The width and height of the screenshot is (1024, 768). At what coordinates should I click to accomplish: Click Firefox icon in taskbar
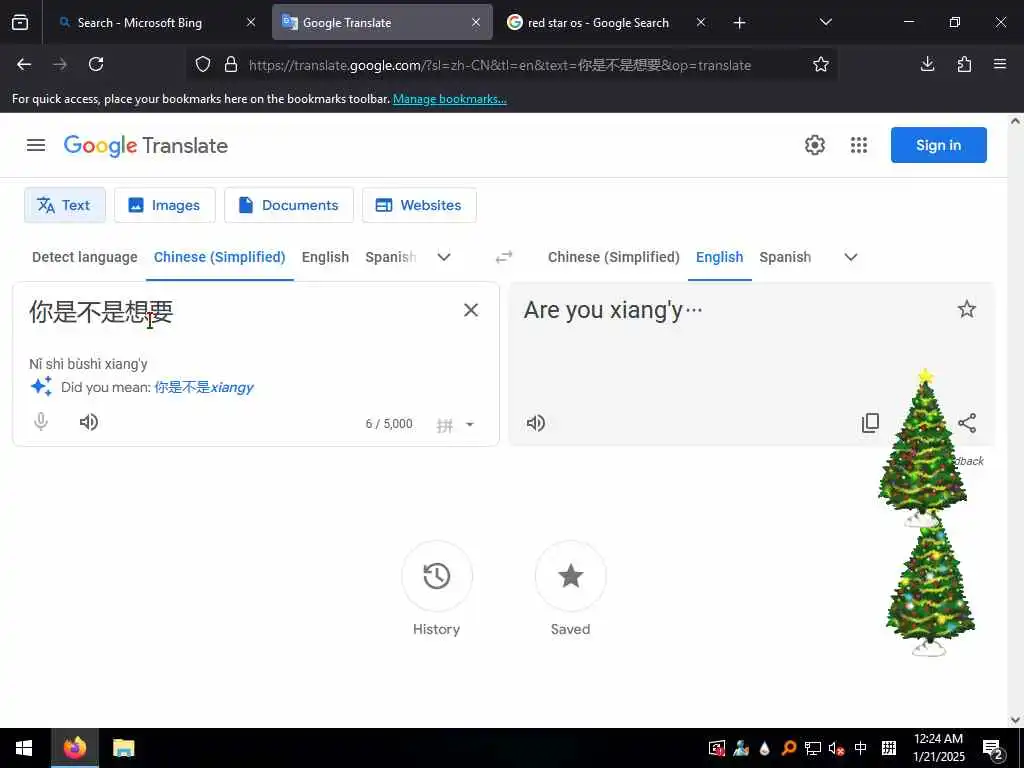point(74,748)
